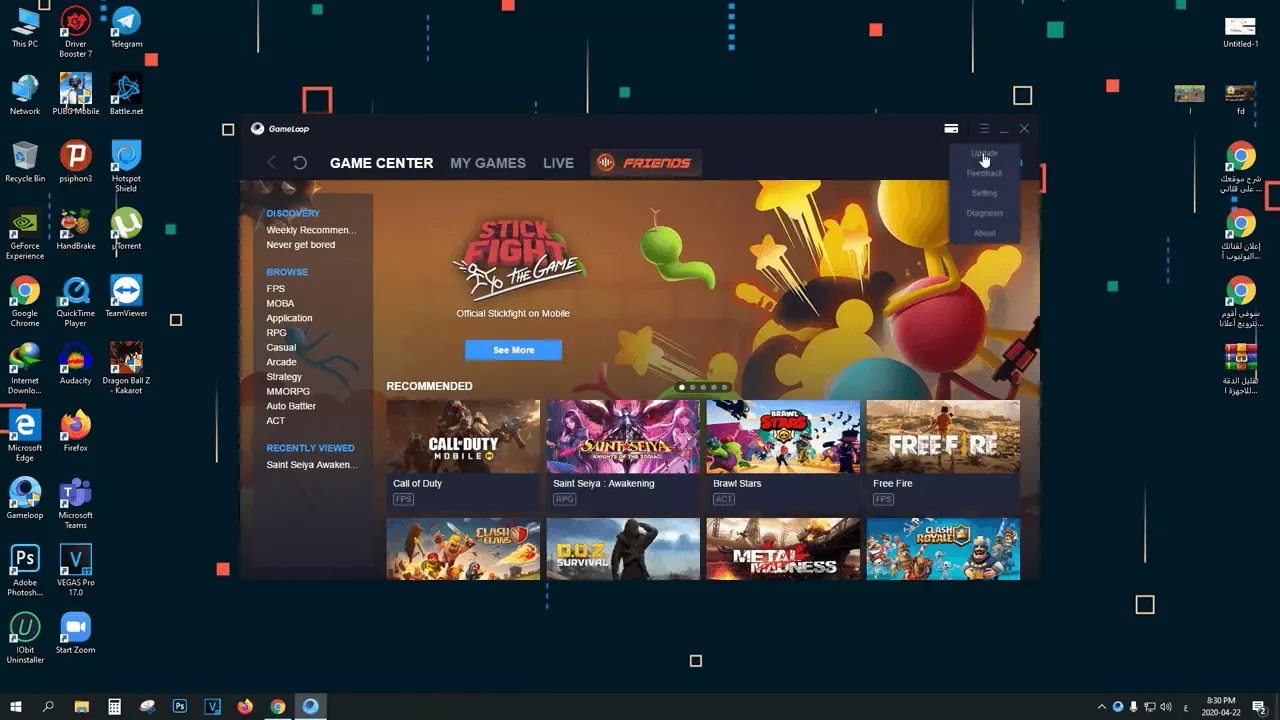Browse the FPS category
Image resolution: width=1280 pixels, height=720 pixels.
(x=275, y=289)
